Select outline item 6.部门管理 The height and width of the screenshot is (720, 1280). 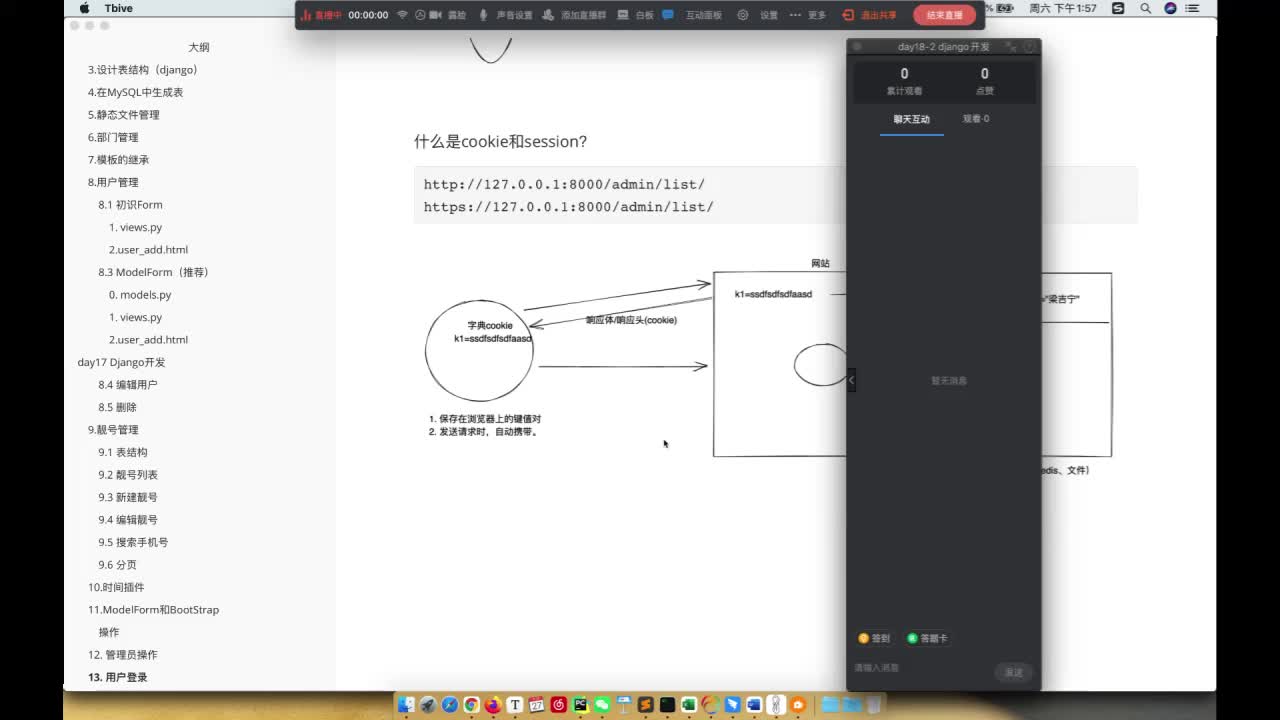[113, 137]
